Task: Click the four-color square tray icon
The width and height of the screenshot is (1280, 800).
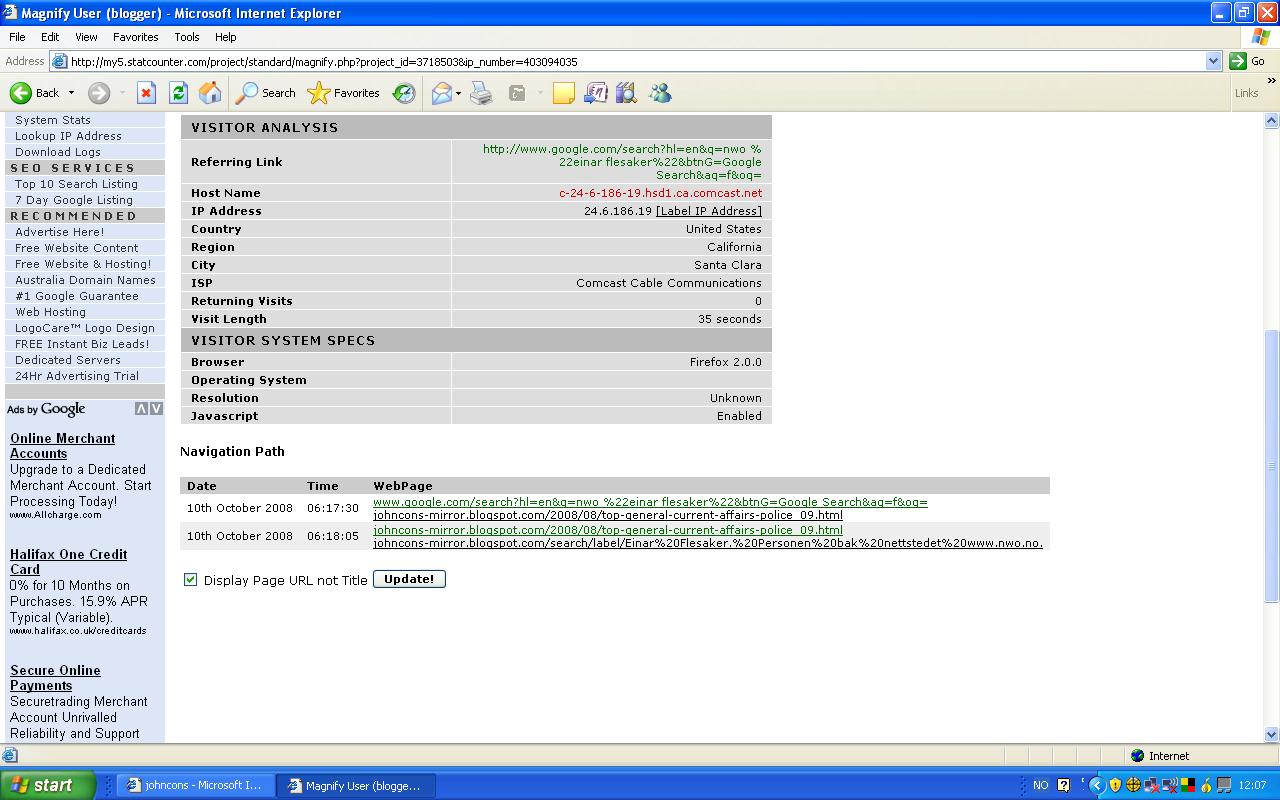Action: pyautogui.click(x=1188, y=786)
